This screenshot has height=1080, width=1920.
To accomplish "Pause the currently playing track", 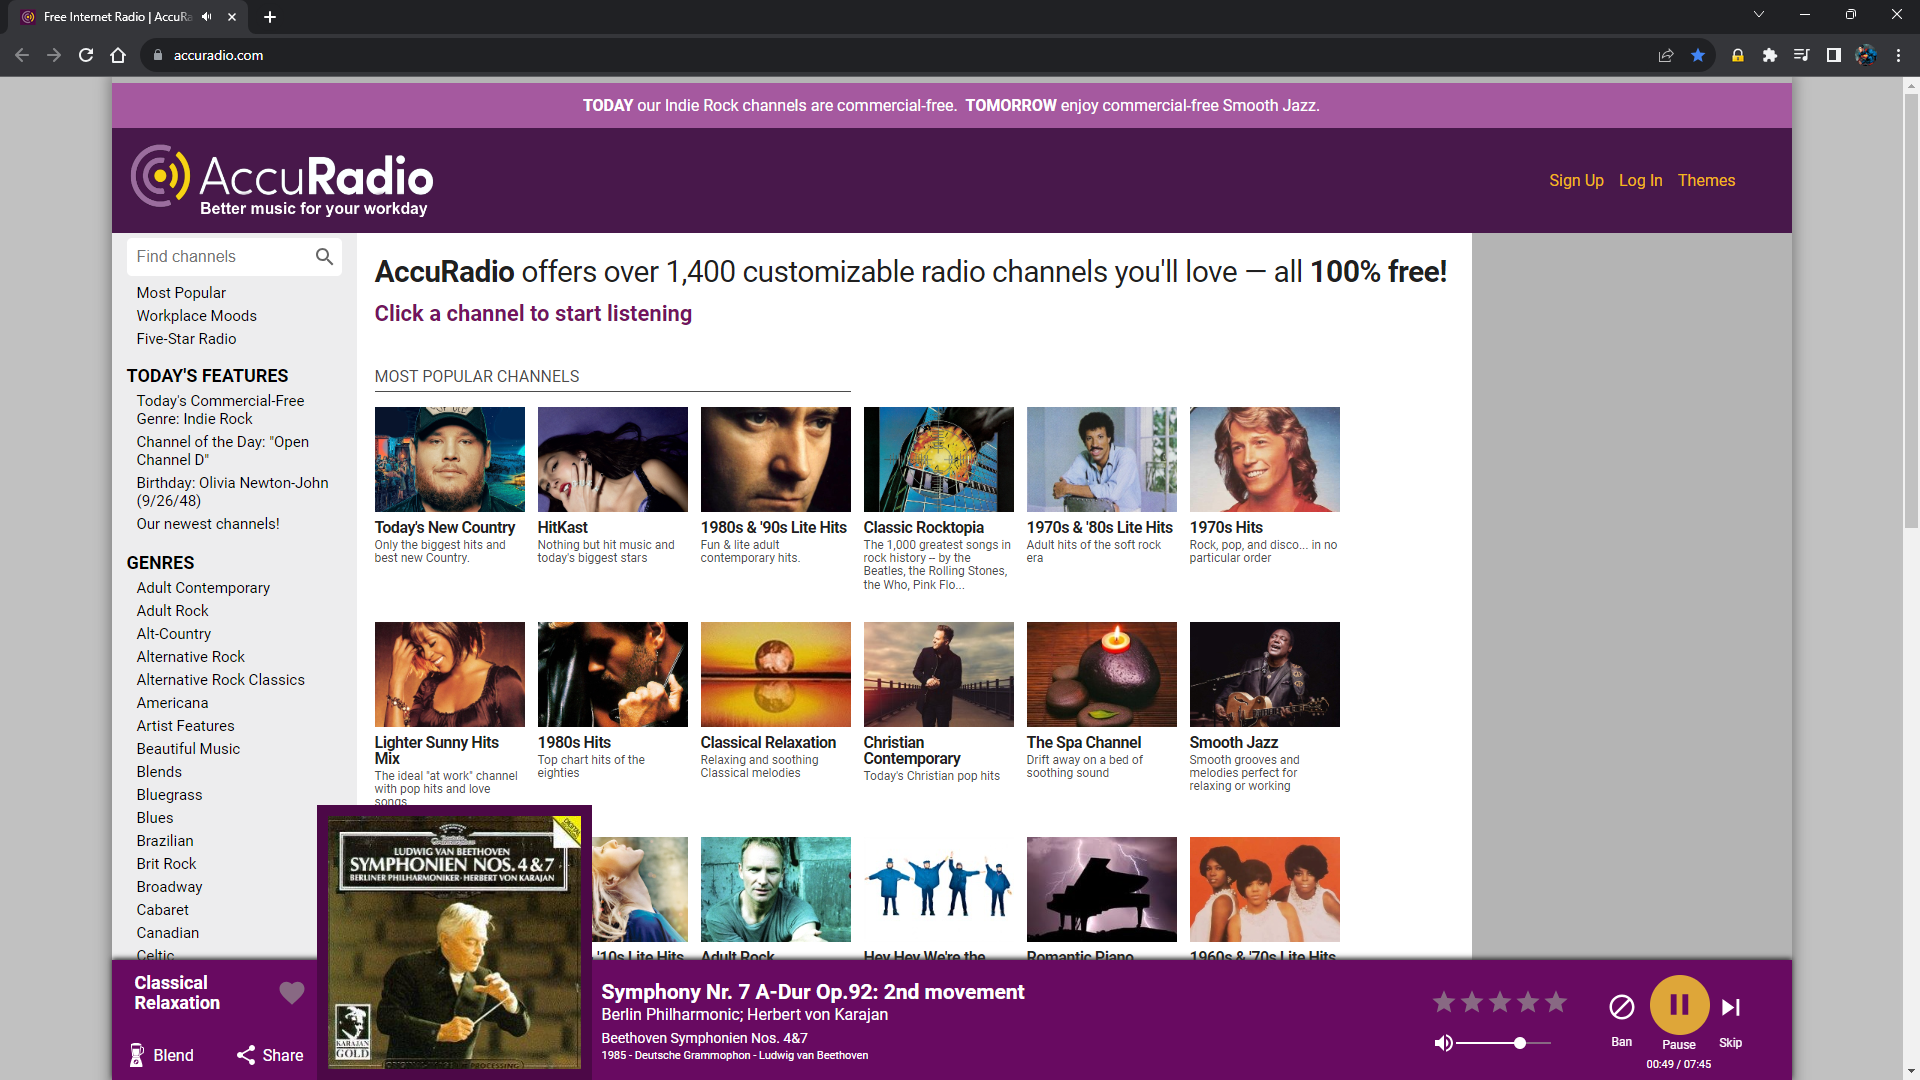I will 1679,1005.
